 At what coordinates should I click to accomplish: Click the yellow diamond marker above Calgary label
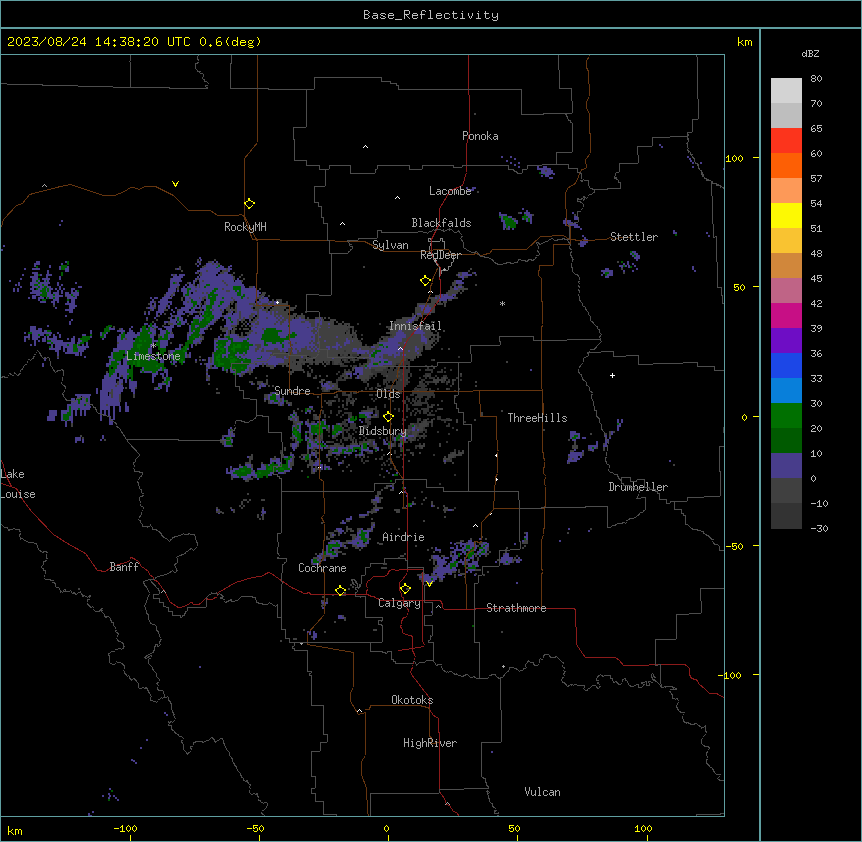pyautogui.click(x=405, y=589)
